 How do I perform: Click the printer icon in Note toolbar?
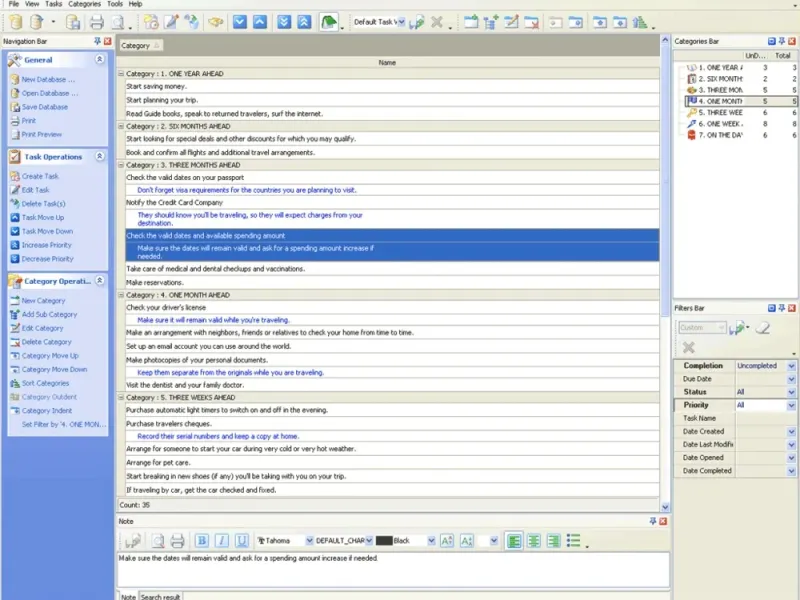pos(177,540)
